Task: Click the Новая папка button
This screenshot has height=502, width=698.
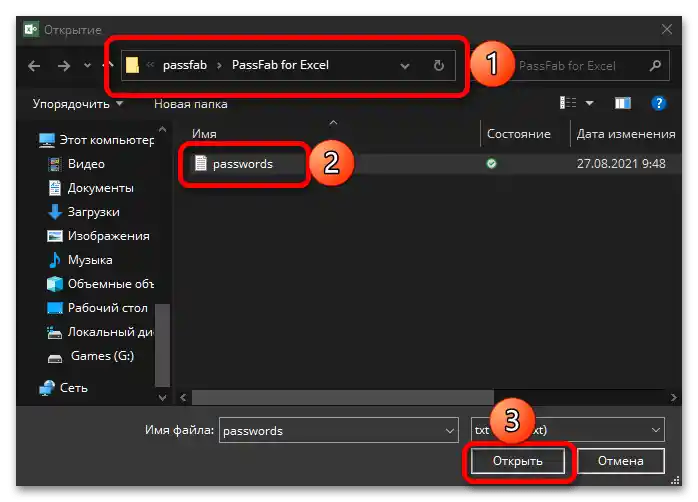Action: point(191,104)
